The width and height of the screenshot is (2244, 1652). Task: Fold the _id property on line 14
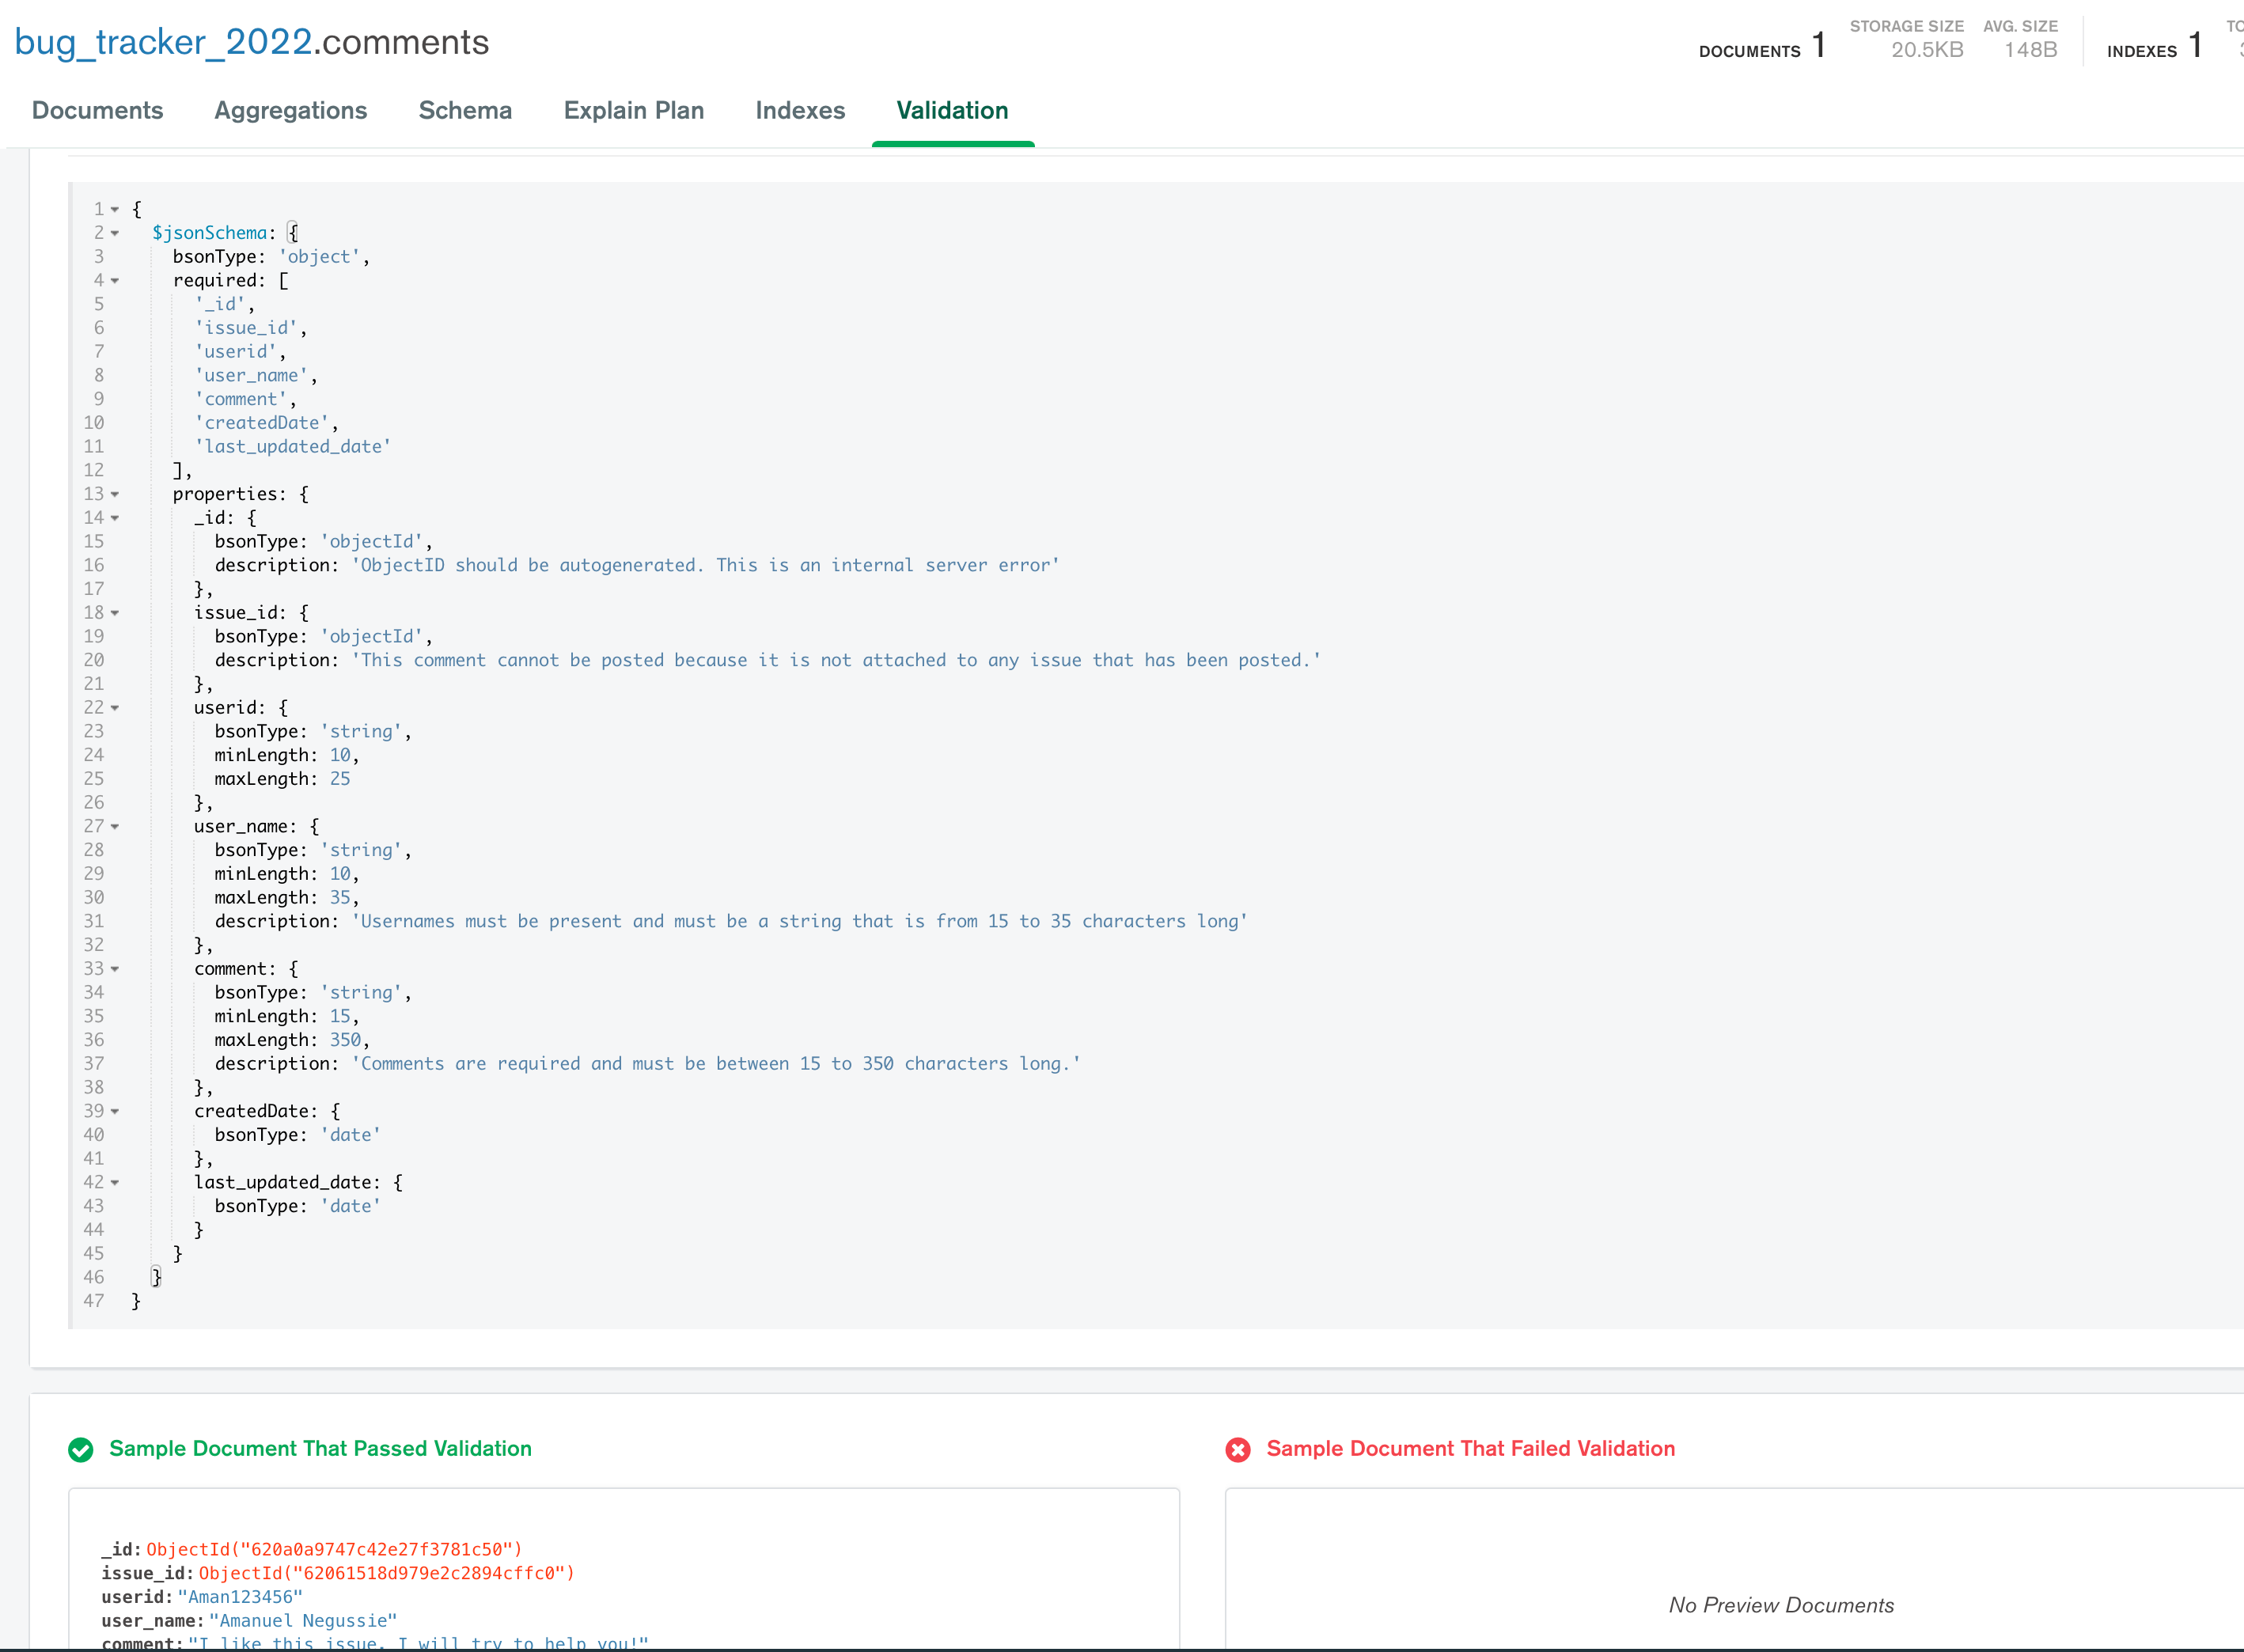coord(115,518)
